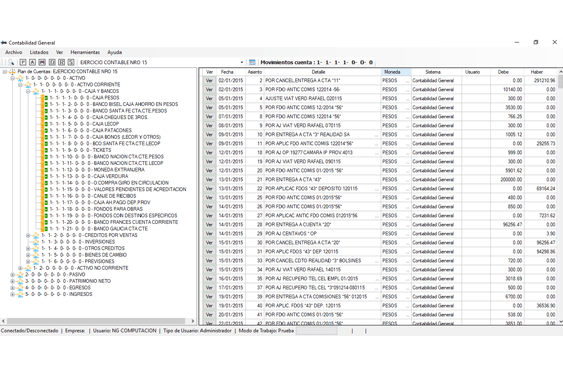Click the app icon in the title bar
This screenshot has width=563, height=375.
(x=4, y=42)
